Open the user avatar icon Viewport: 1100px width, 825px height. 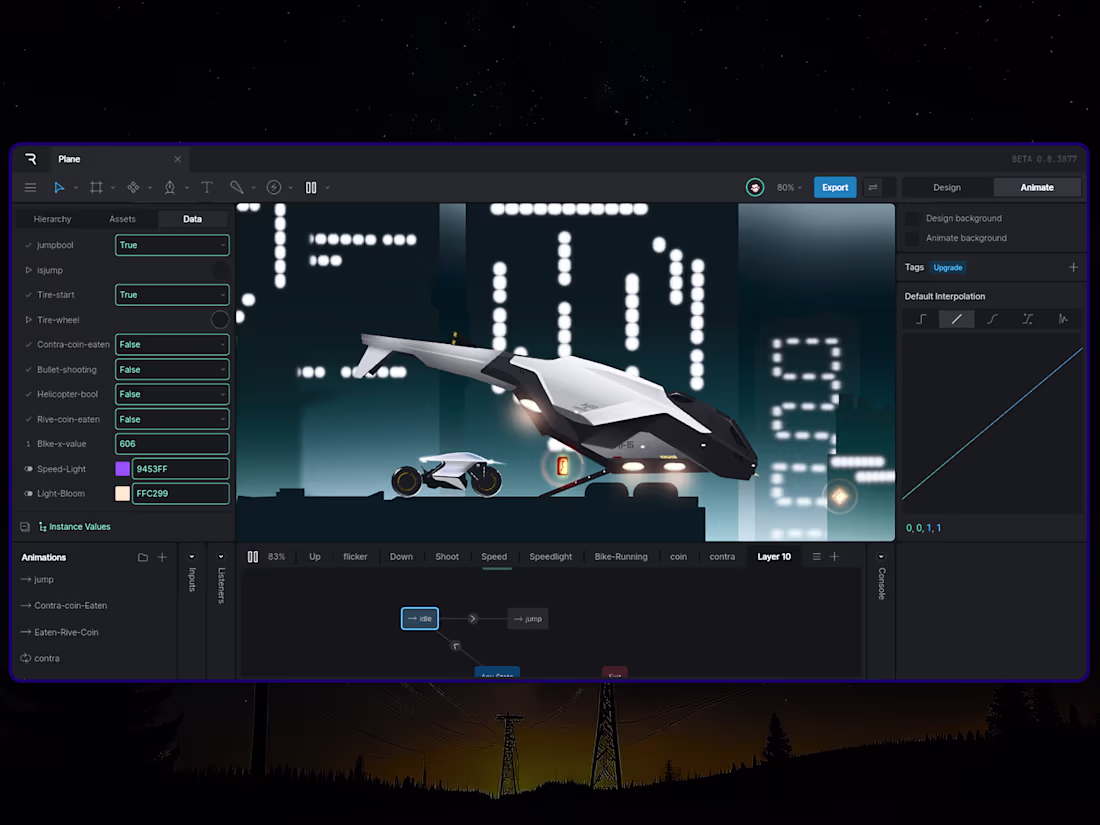point(755,187)
